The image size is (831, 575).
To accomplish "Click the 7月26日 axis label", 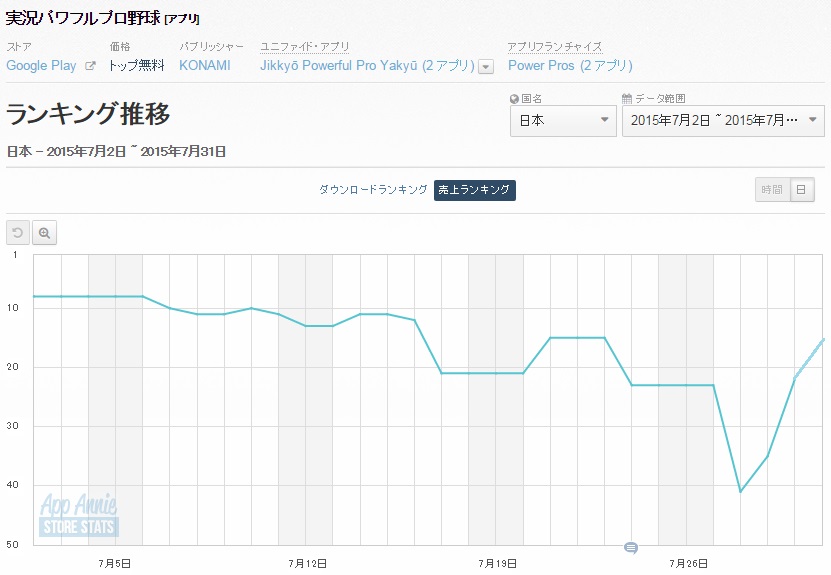I will [x=688, y=563].
